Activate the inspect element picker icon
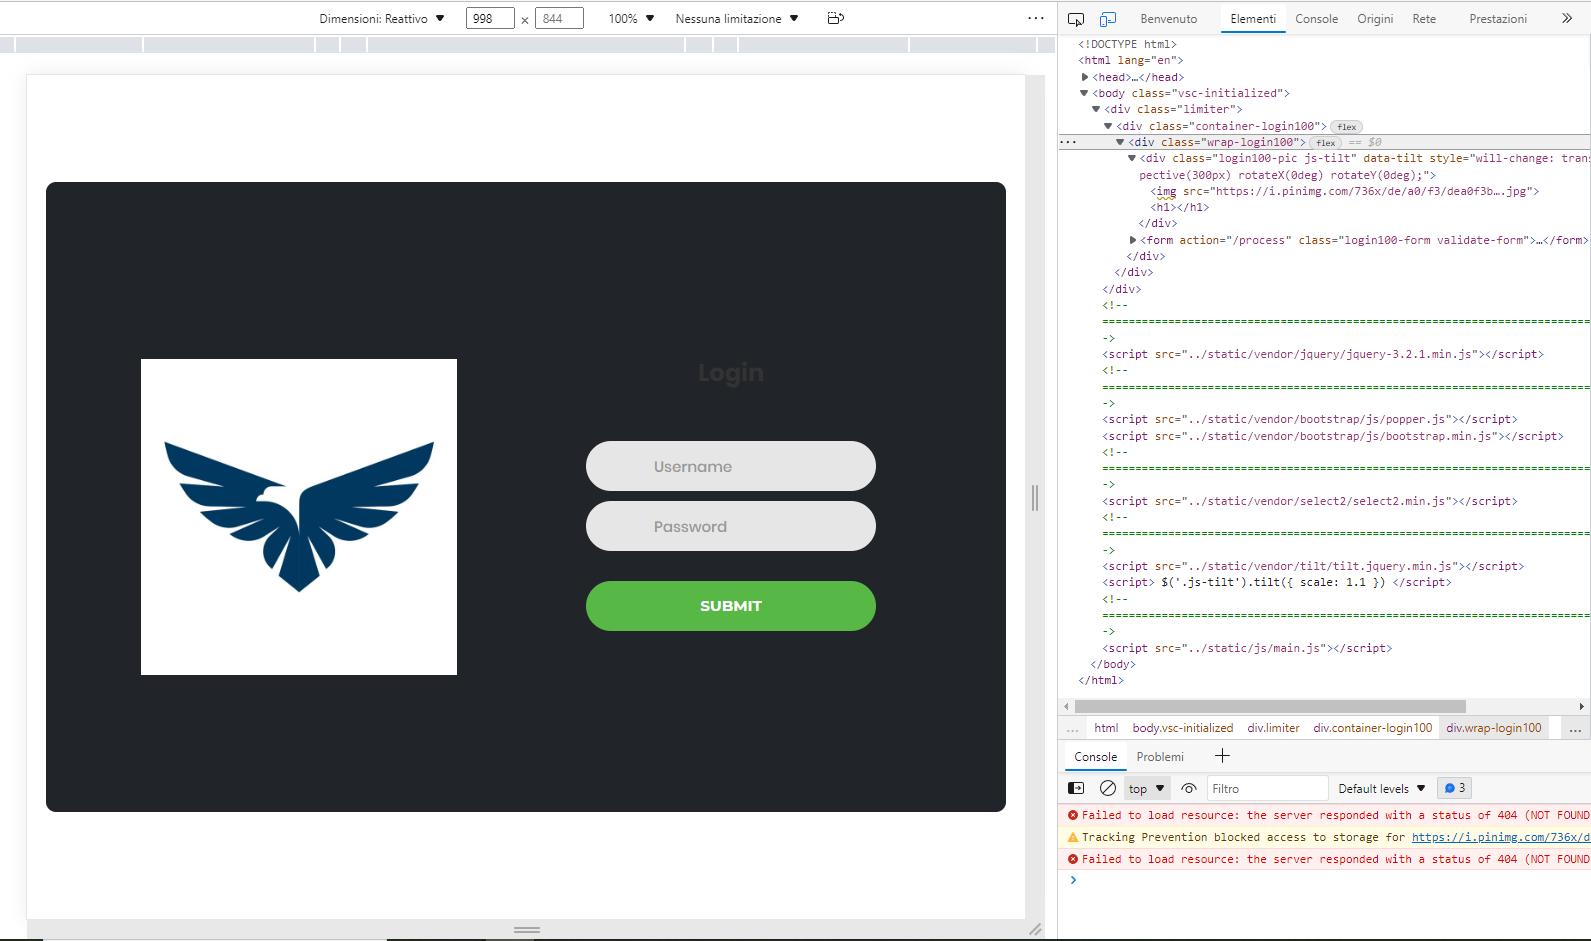Image resolution: width=1591 pixels, height=941 pixels. [x=1076, y=19]
